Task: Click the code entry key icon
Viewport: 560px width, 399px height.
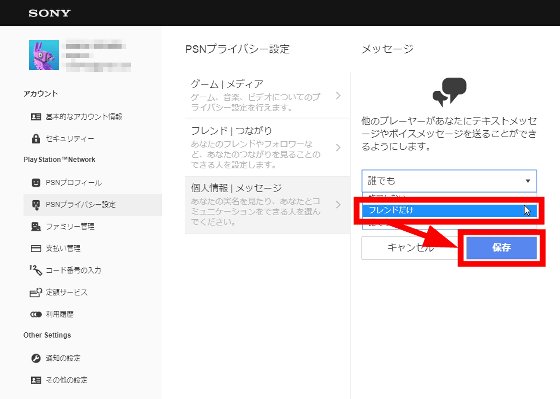Action: [x=36, y=270]
